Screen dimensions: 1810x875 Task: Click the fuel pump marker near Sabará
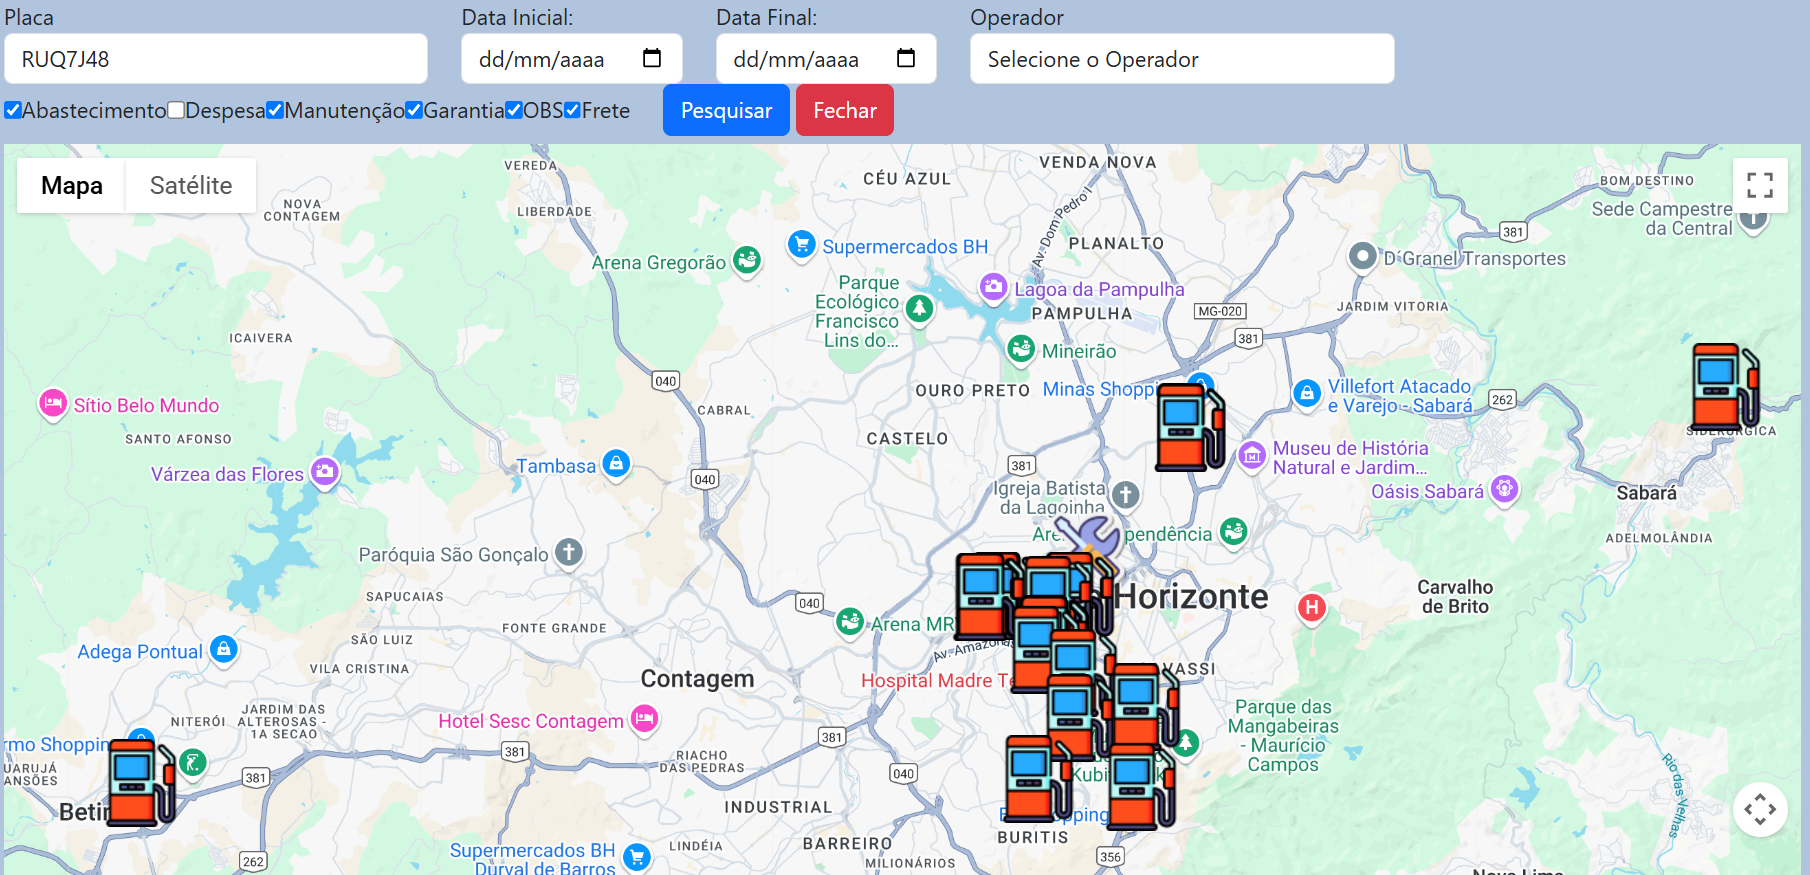pos(1724,387)
